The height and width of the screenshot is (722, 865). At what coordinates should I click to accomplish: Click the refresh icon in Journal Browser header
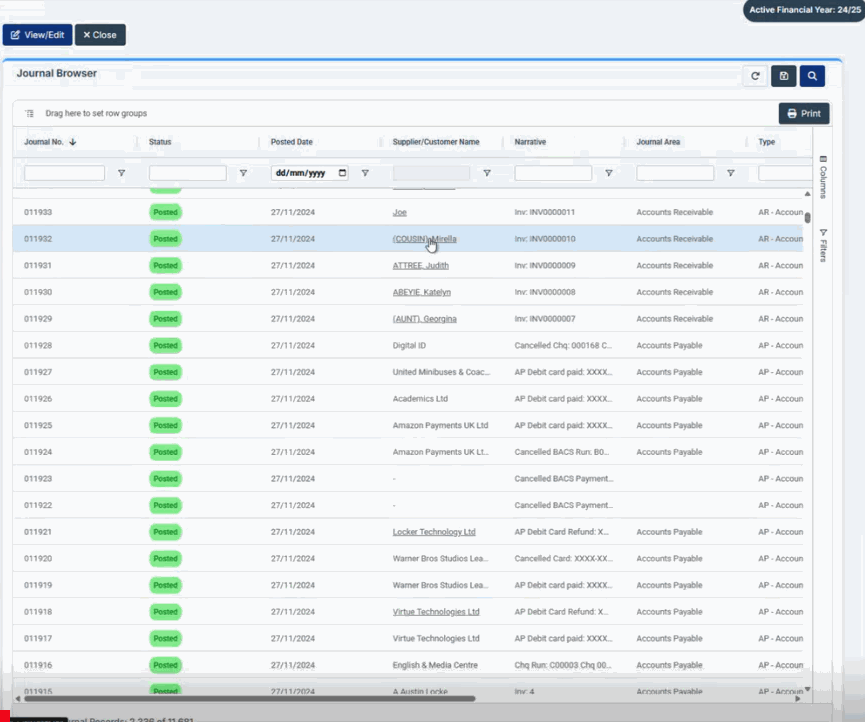click(x=755, y=76)
